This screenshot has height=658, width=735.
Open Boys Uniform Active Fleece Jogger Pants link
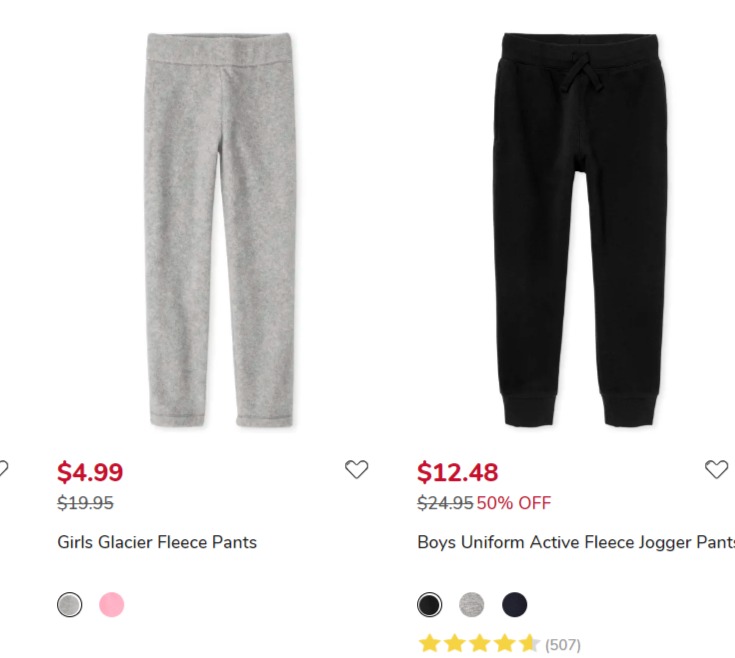pyautogui.click(x=576, y=542)
